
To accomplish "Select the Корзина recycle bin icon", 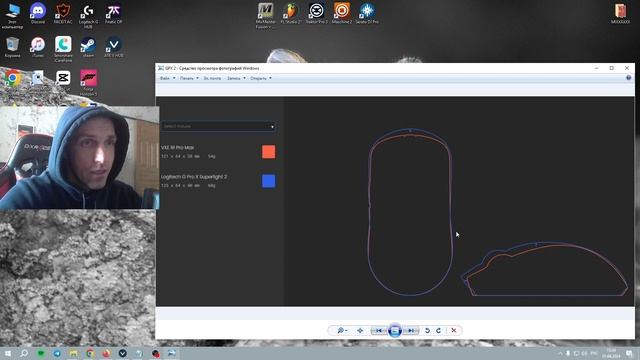I will (x=12, y=47).
